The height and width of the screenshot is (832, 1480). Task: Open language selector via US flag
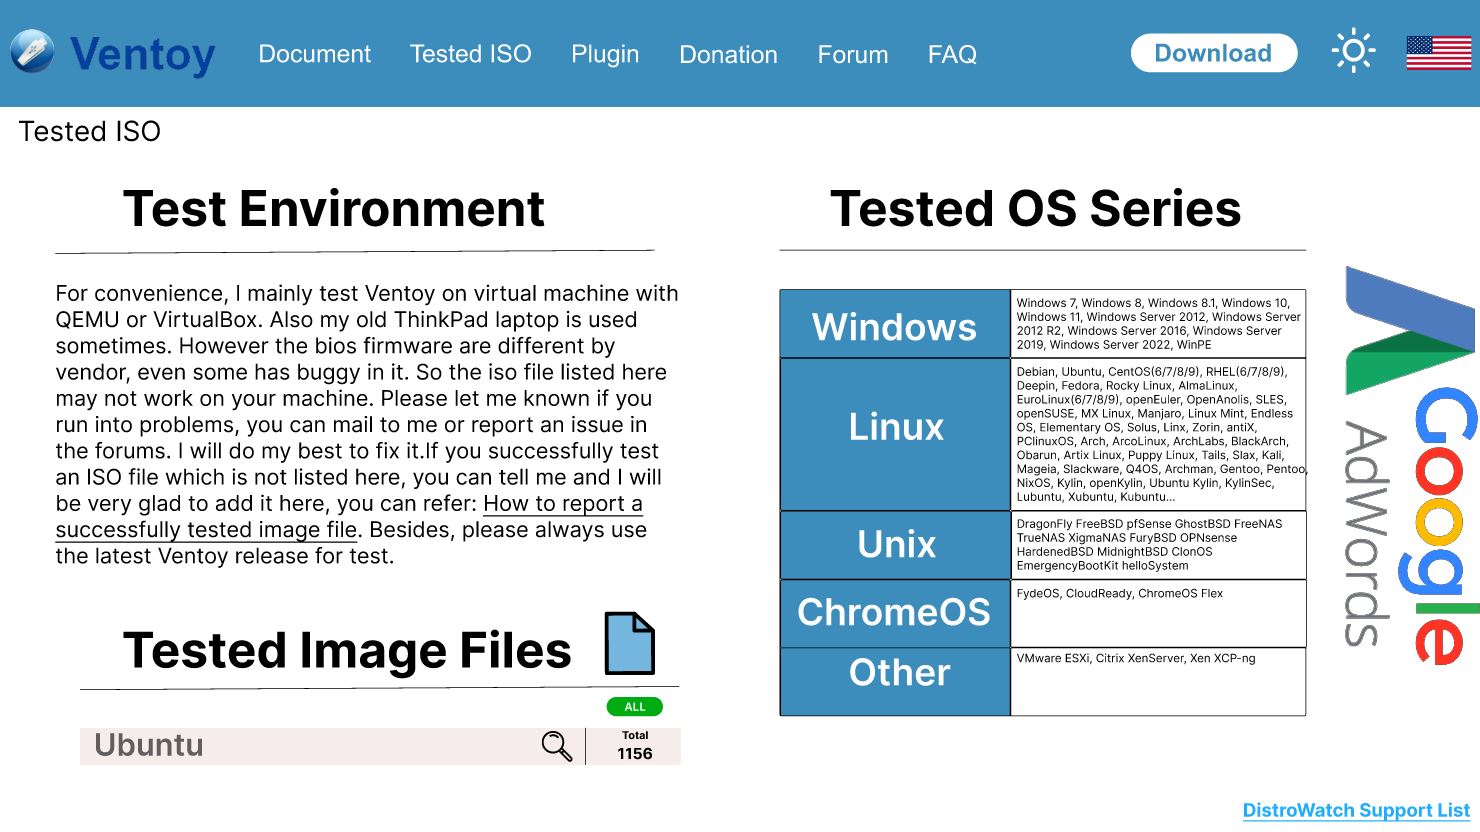click(1438, 53)
